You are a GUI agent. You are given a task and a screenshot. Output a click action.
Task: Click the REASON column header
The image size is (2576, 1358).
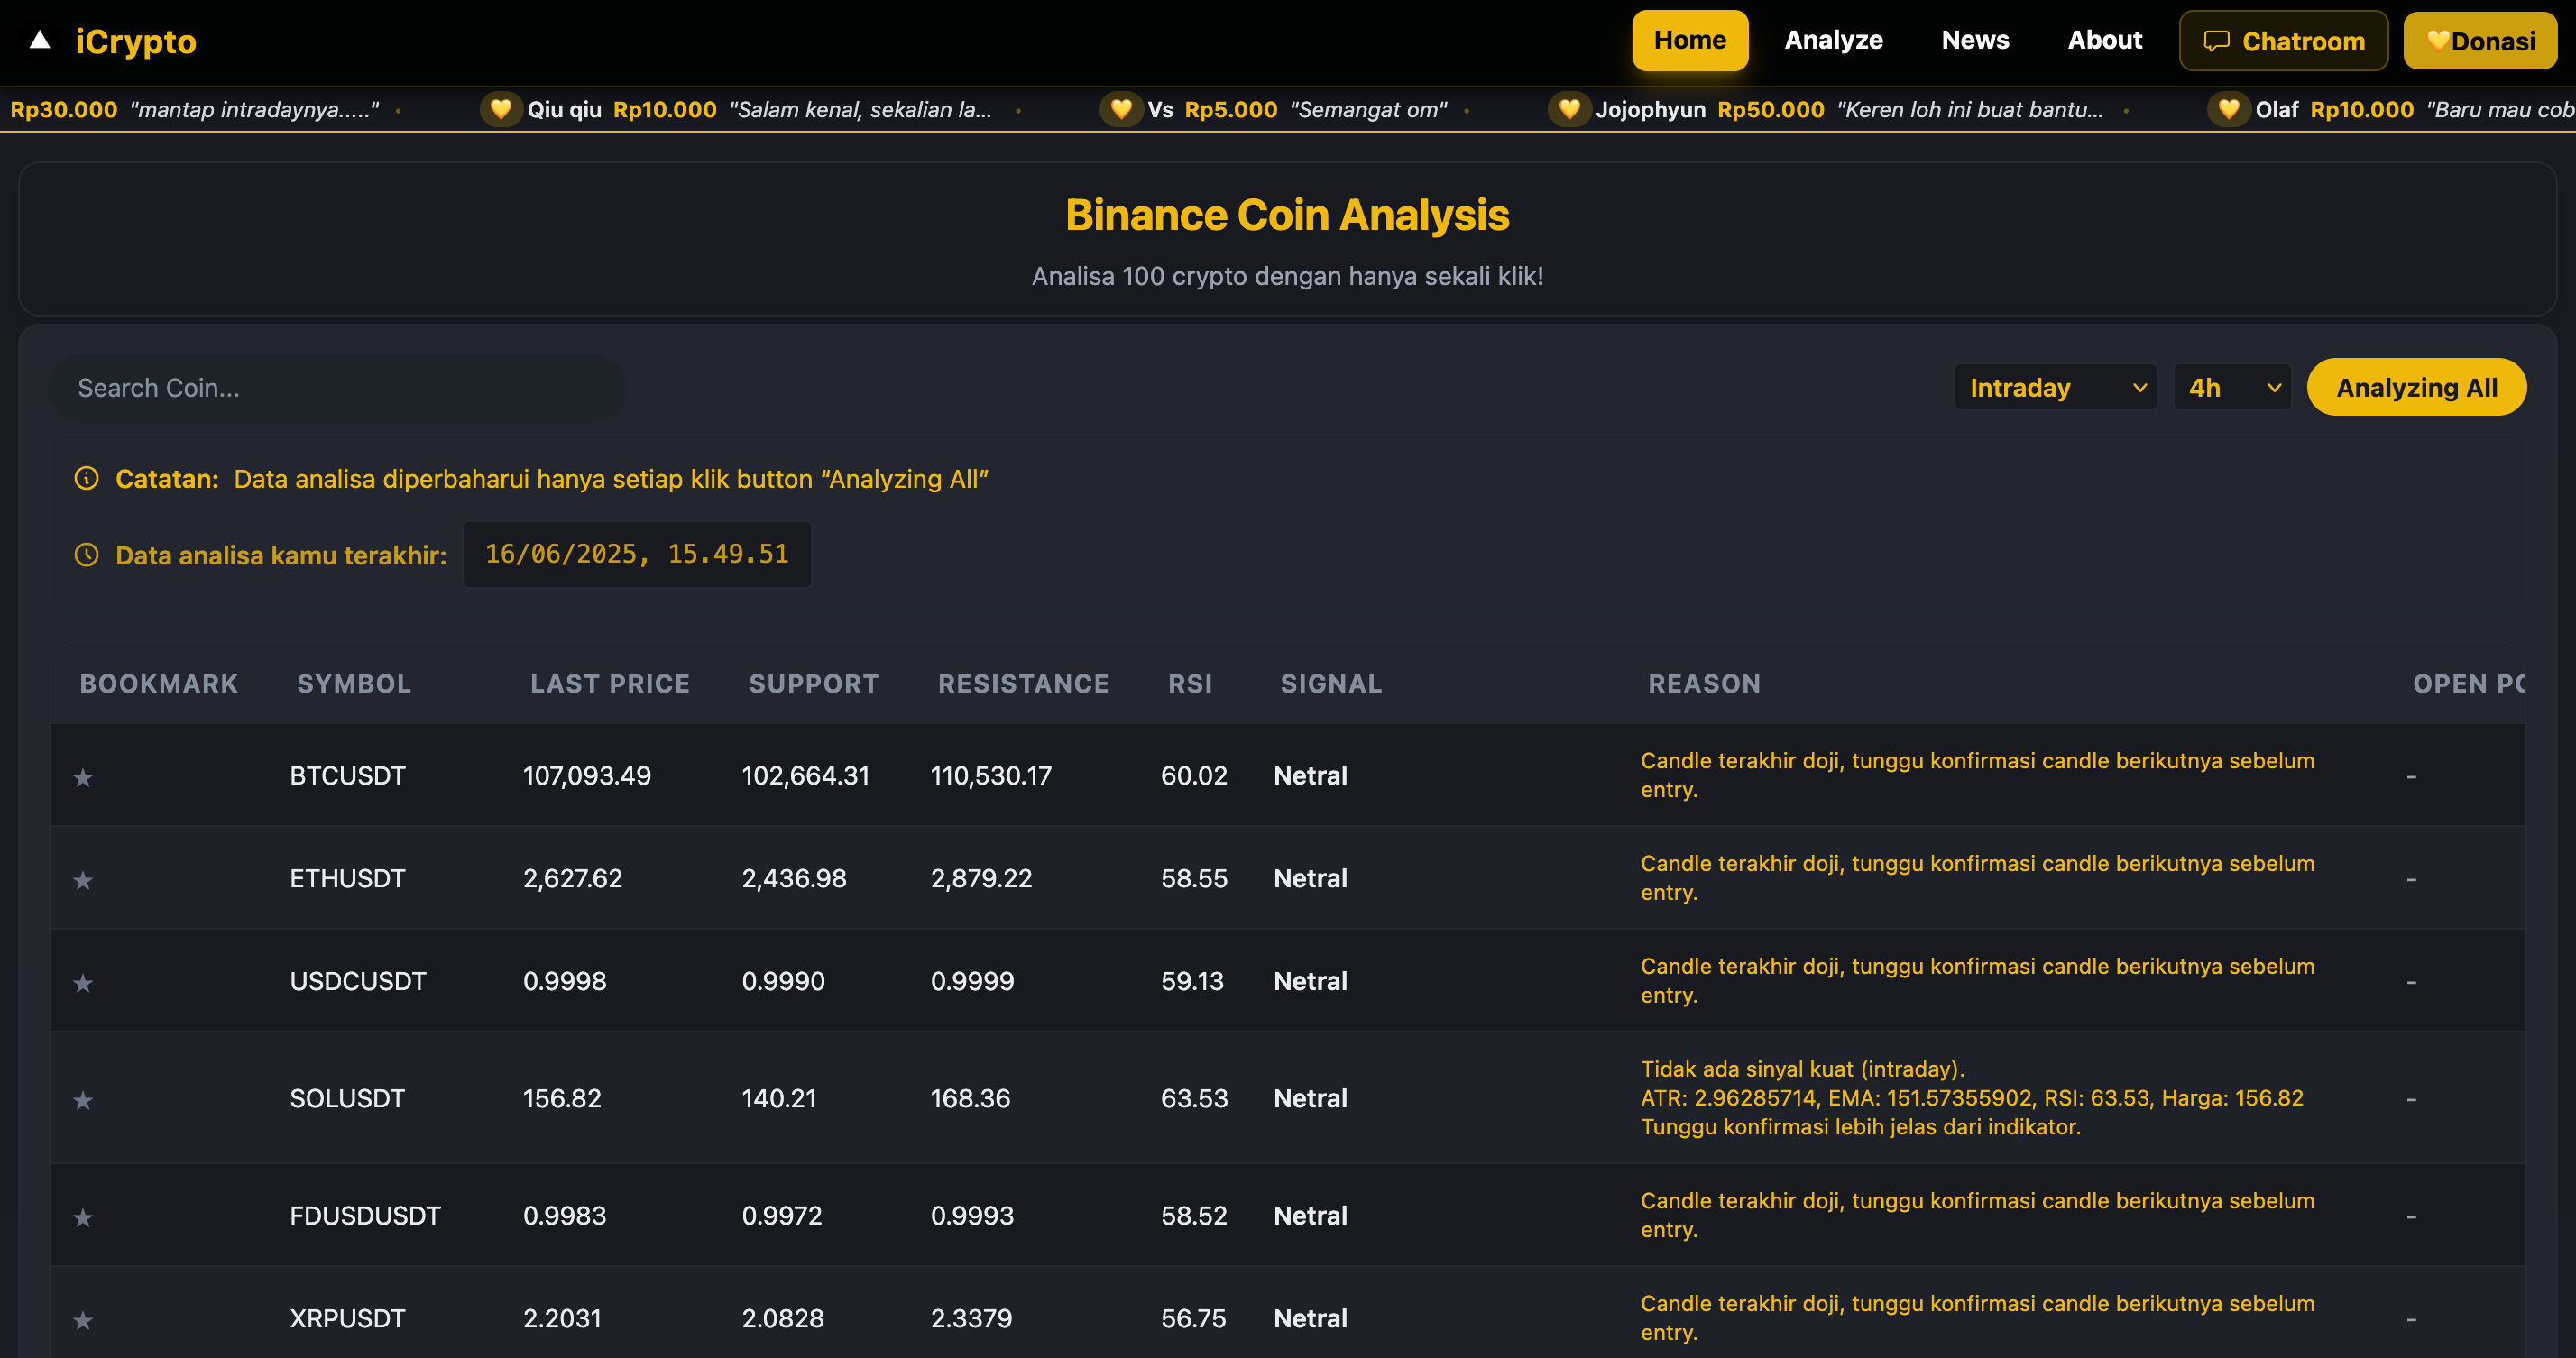click(x=1704, y=684)
